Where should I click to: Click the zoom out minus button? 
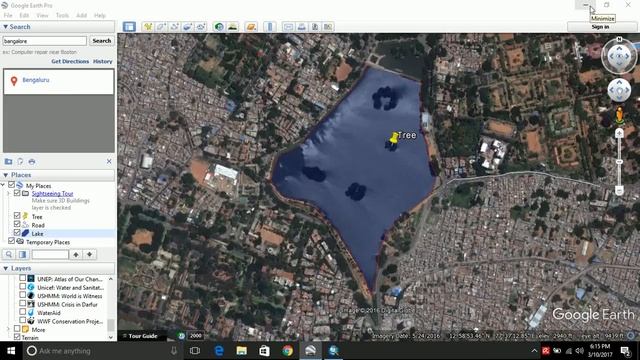click(x=619, y=190)
